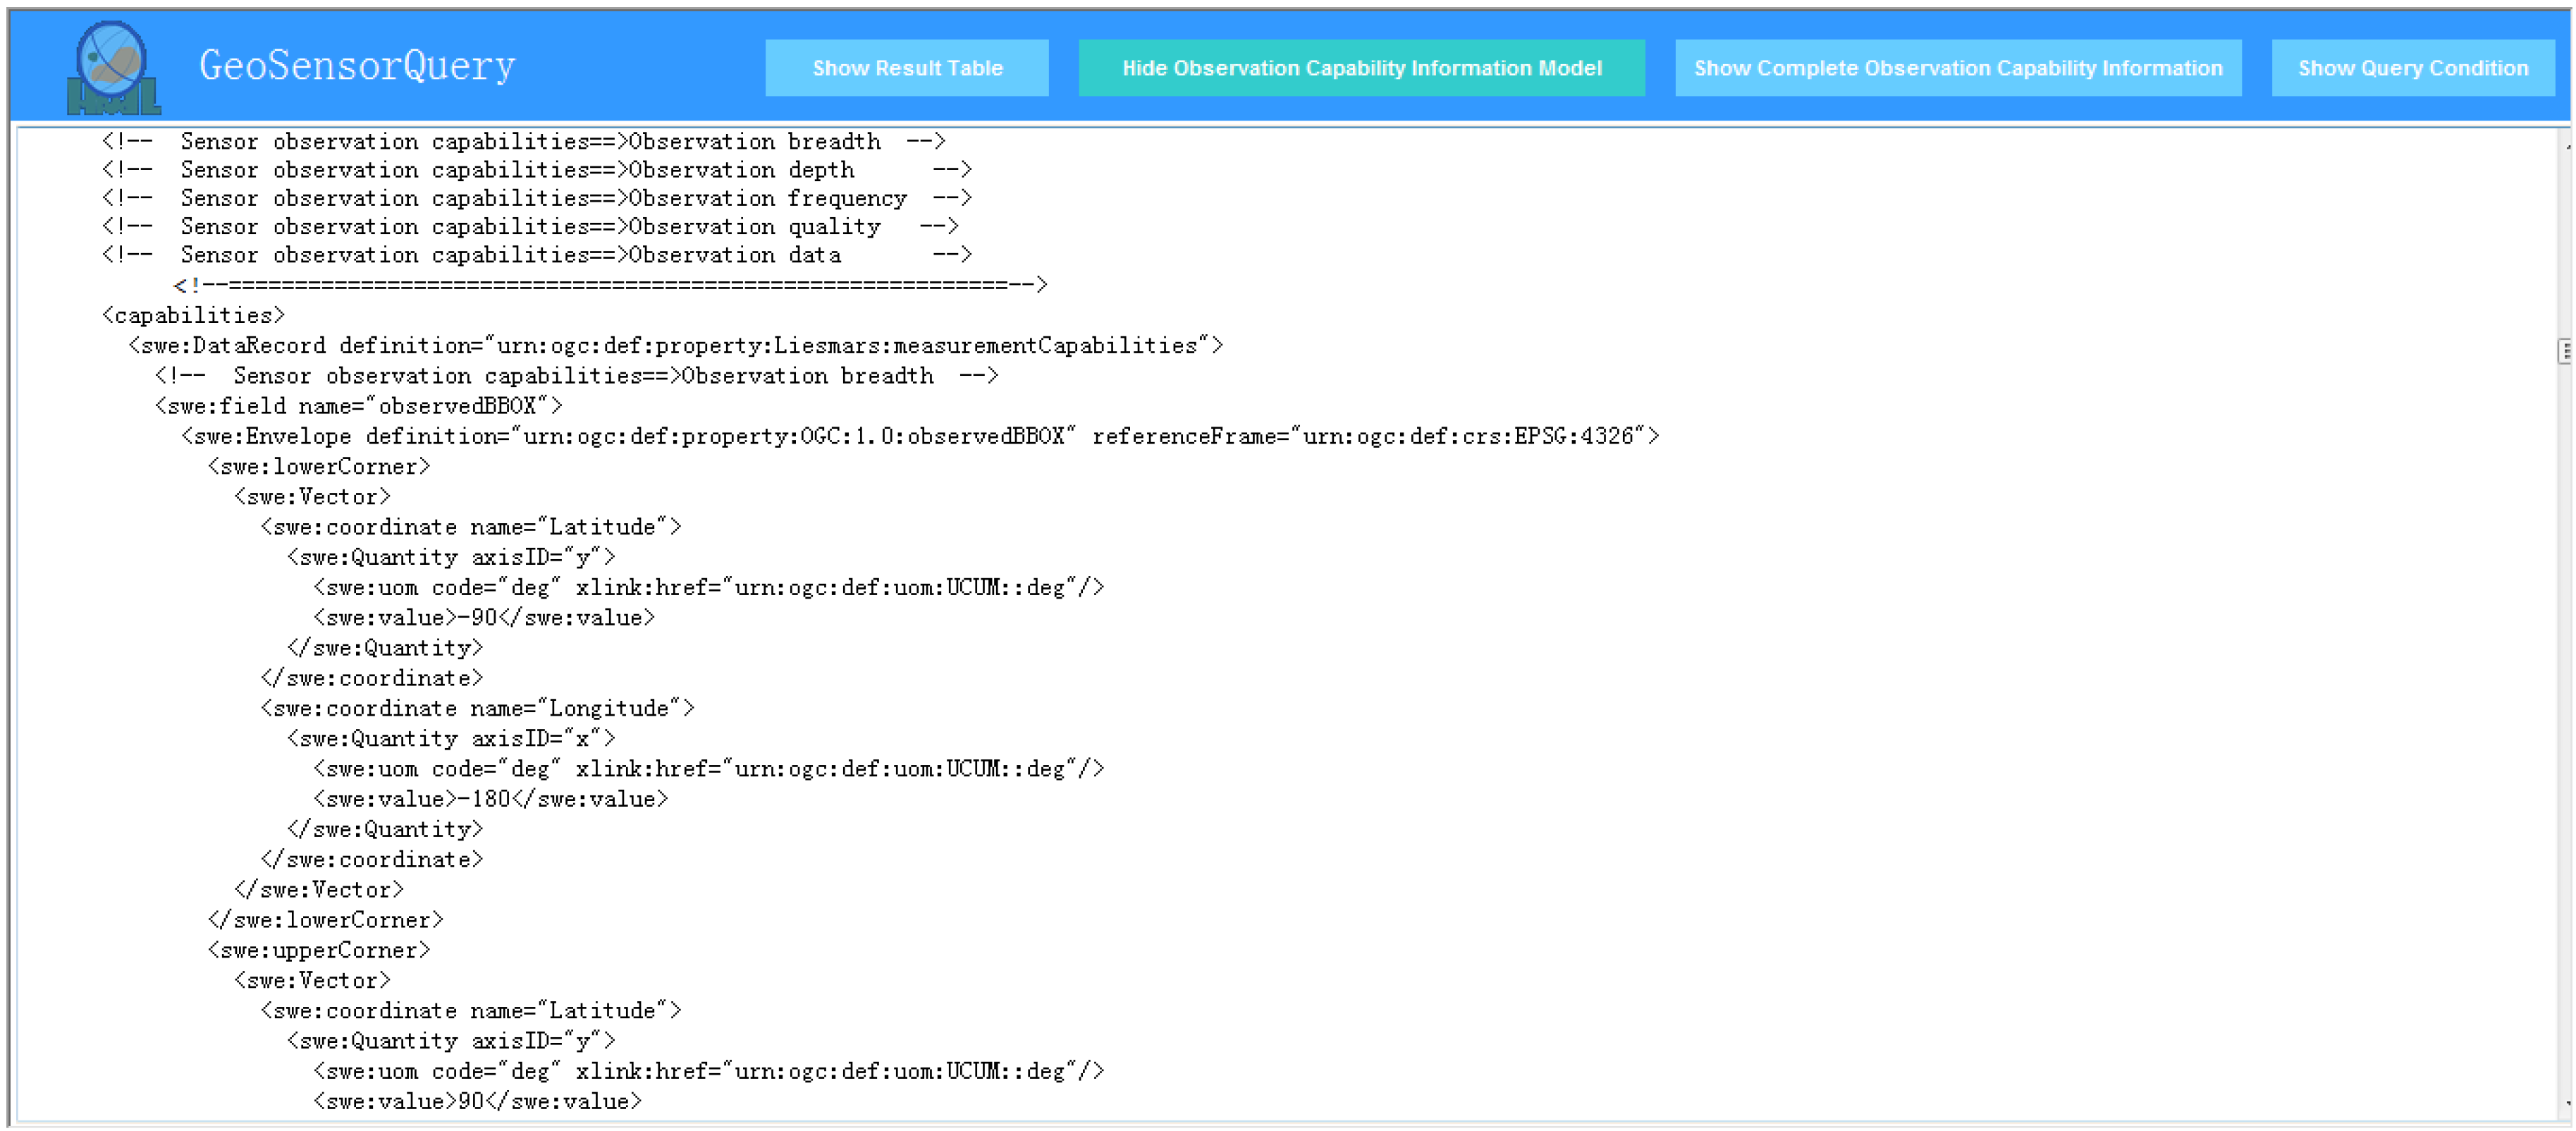Screen dimensions: 2576x1131
Task: Click the Observation frequency comment line
Action: [537, 198]
